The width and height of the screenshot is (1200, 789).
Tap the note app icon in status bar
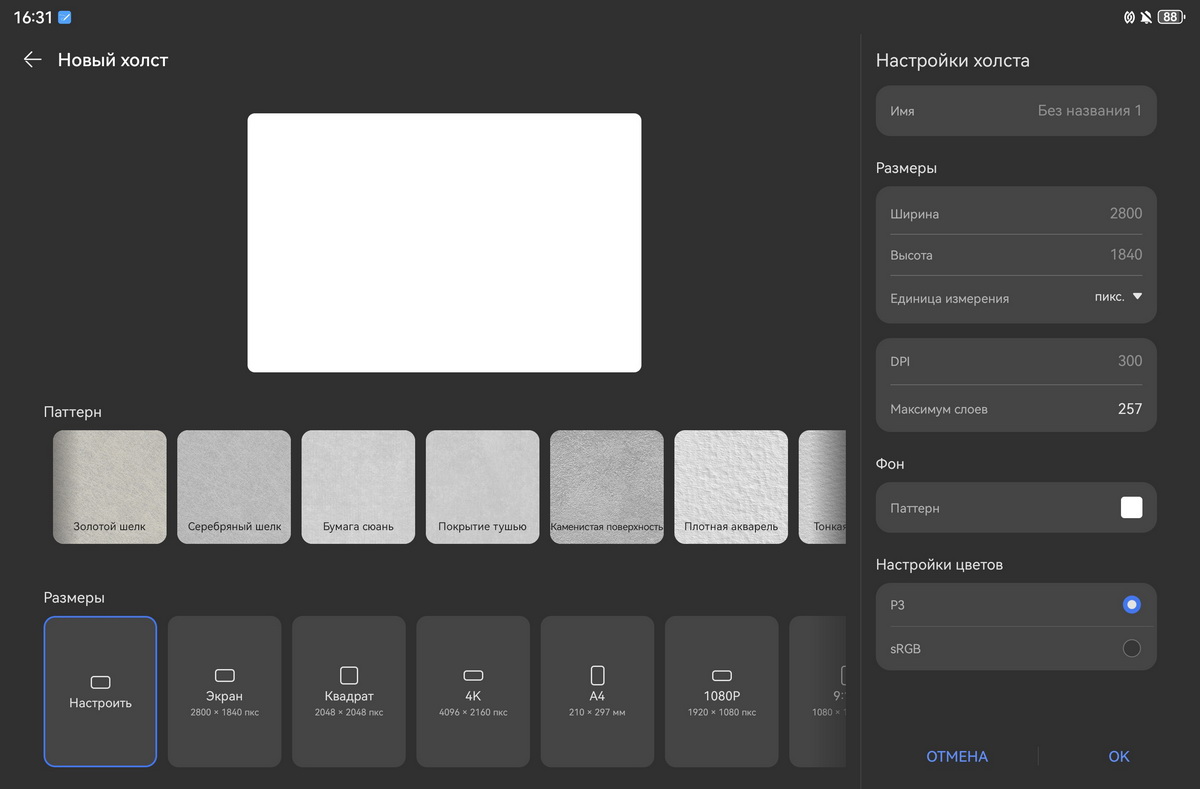coord(65,18)
